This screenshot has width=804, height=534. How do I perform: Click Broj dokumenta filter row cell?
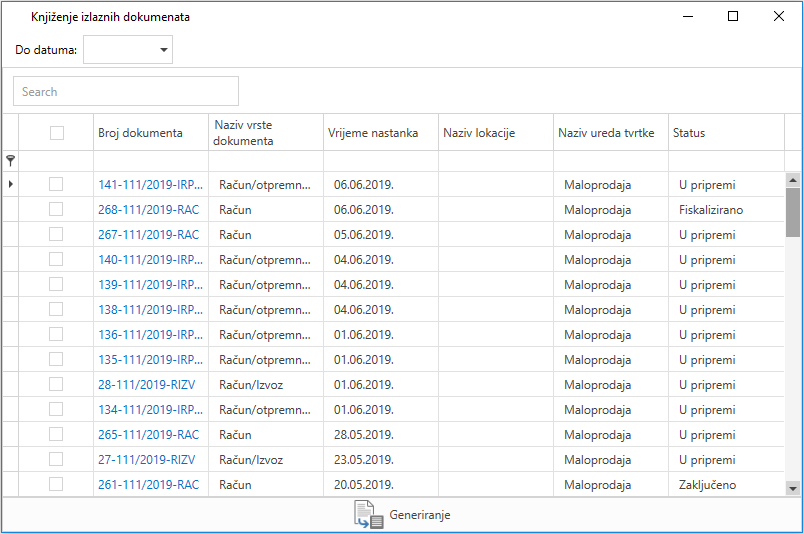click(151, 161)
